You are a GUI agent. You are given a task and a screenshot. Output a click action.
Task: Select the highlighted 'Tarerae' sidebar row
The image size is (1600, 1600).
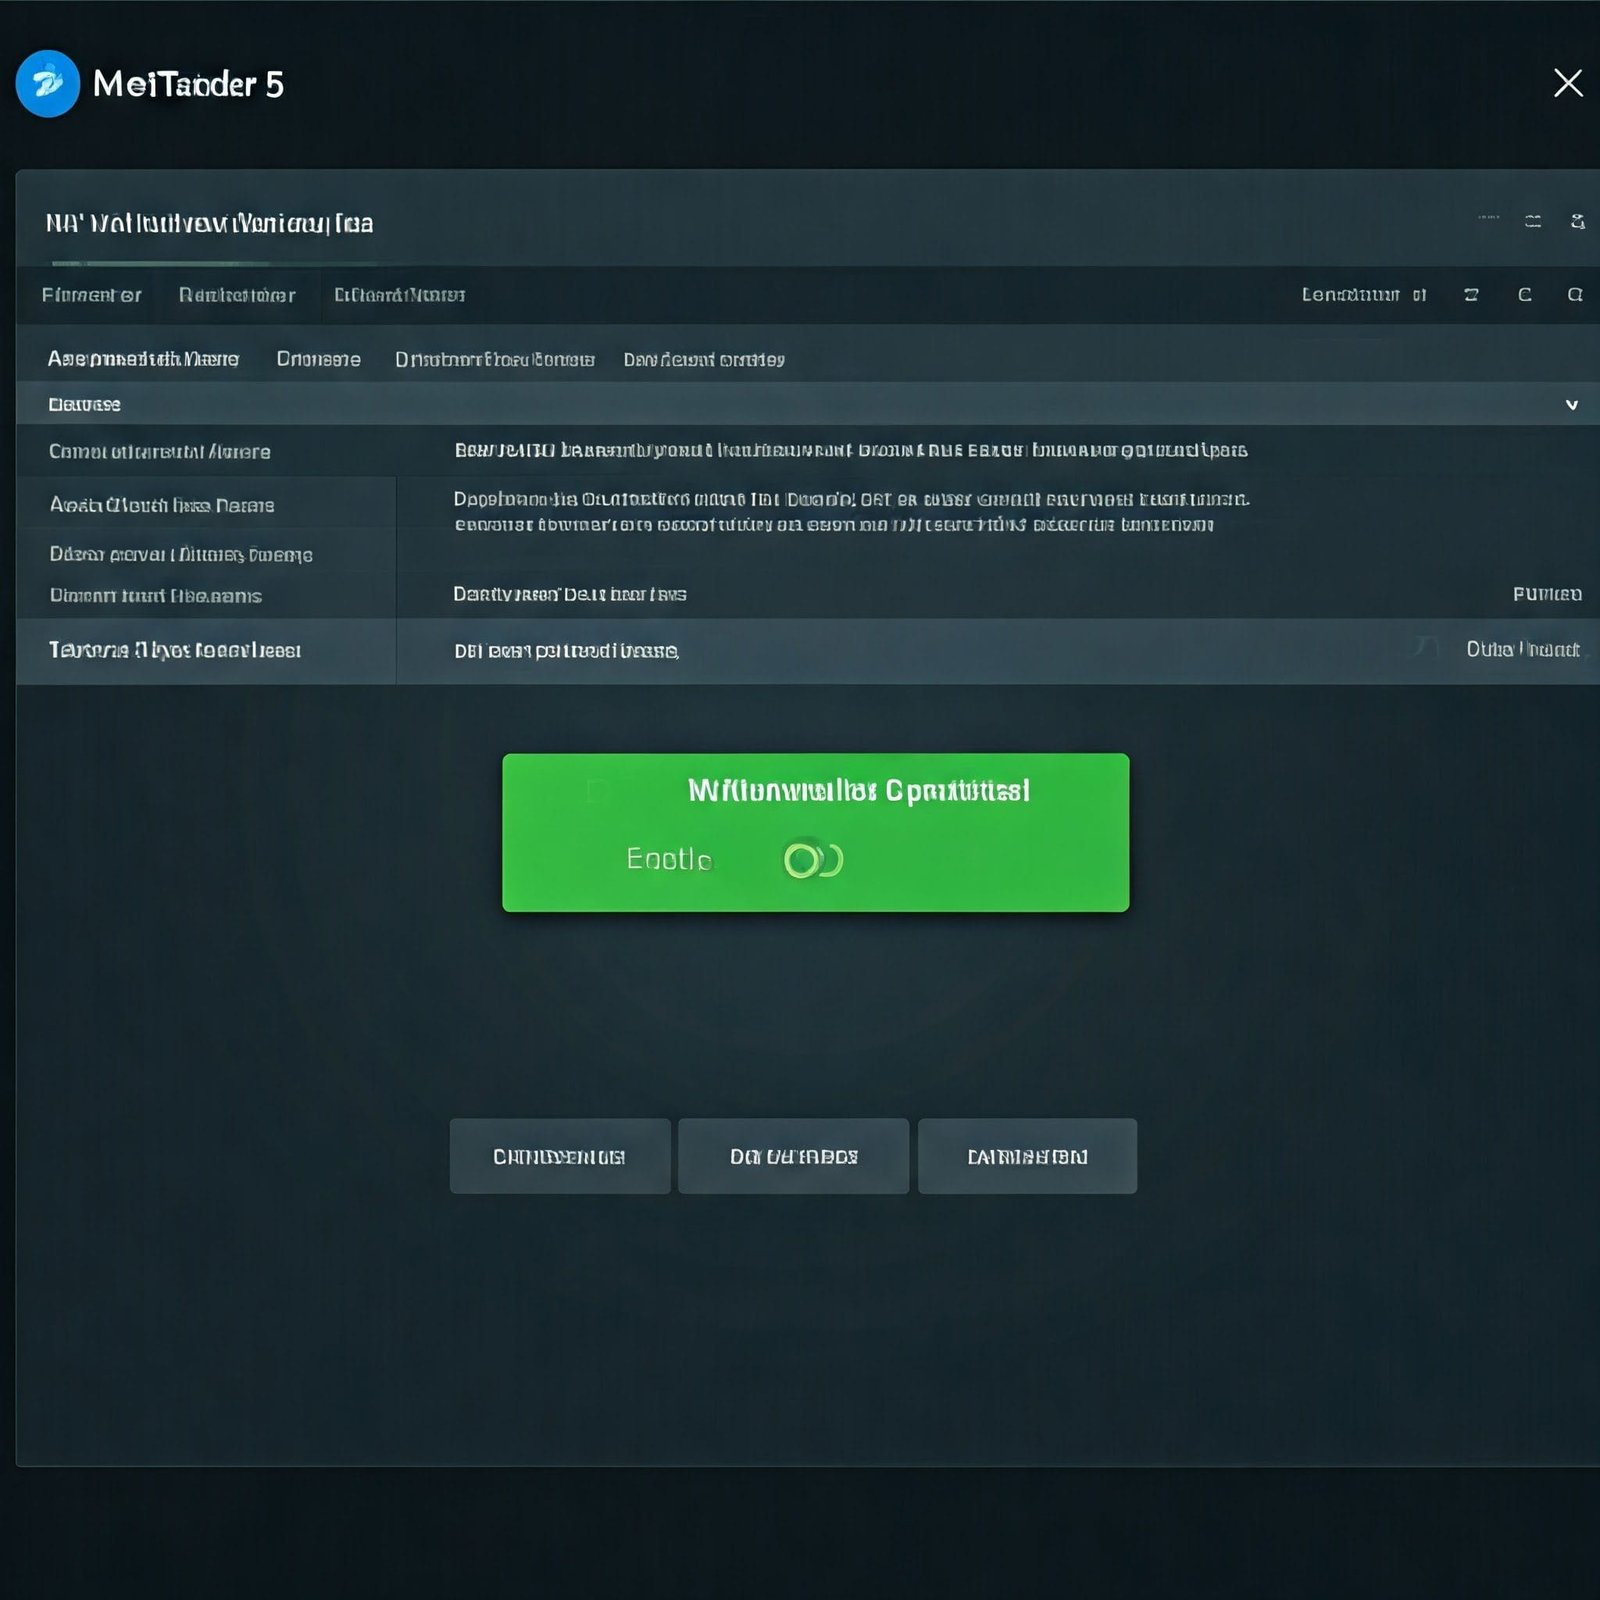click(206, 651)
